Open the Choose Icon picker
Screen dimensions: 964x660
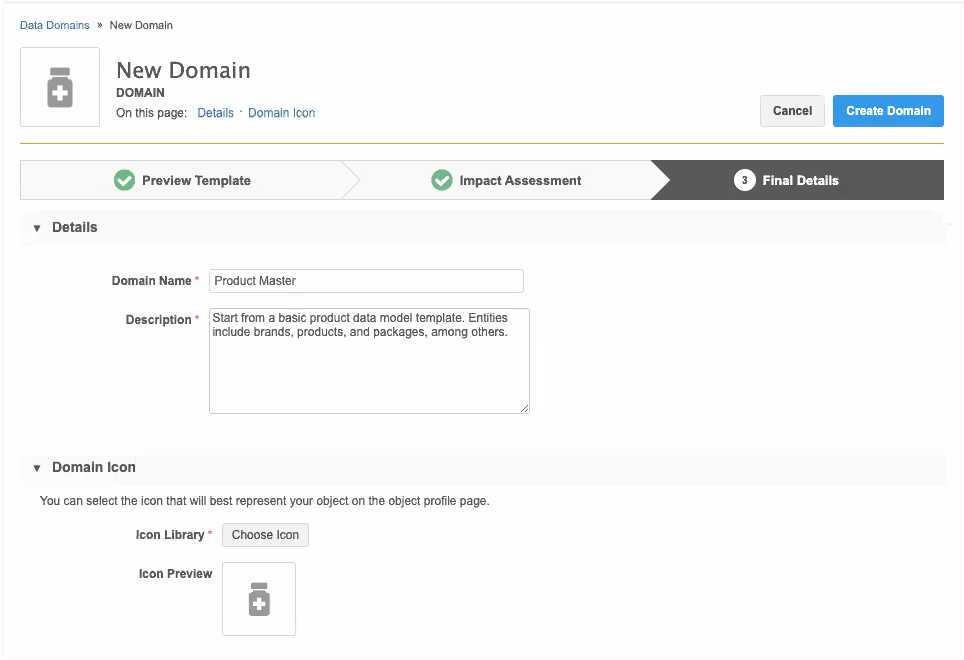pyautogui.click(x=265, y=535)
